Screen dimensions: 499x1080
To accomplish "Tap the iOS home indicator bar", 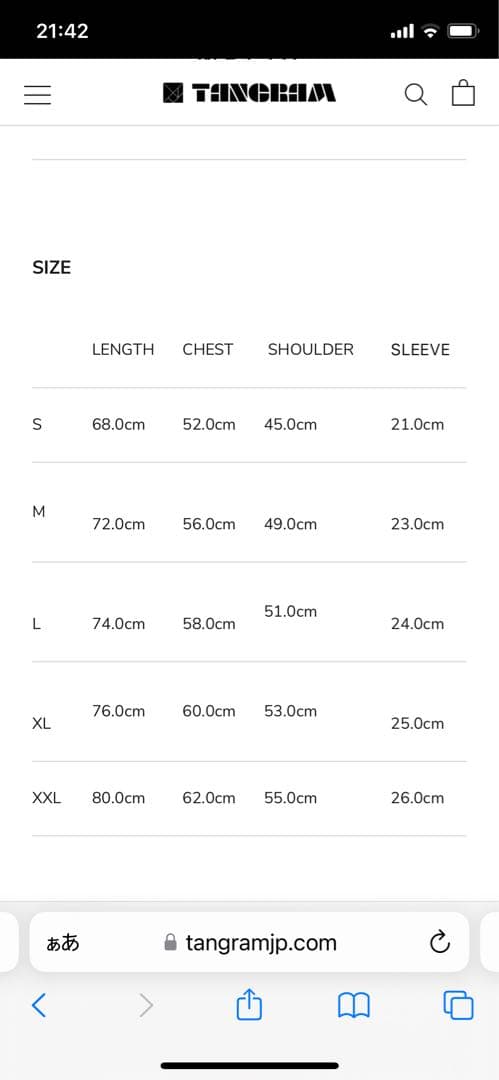I will click(x=250, y=1066).
